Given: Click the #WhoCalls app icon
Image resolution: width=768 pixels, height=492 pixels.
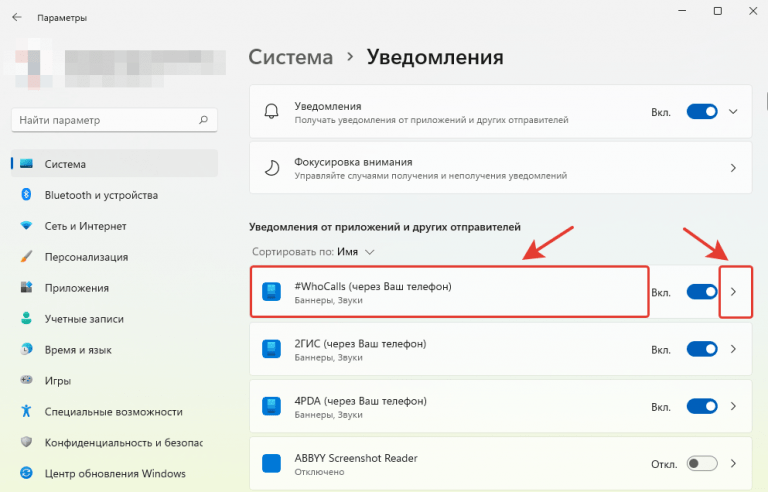Looking at the screenshot, I should 271,292.
